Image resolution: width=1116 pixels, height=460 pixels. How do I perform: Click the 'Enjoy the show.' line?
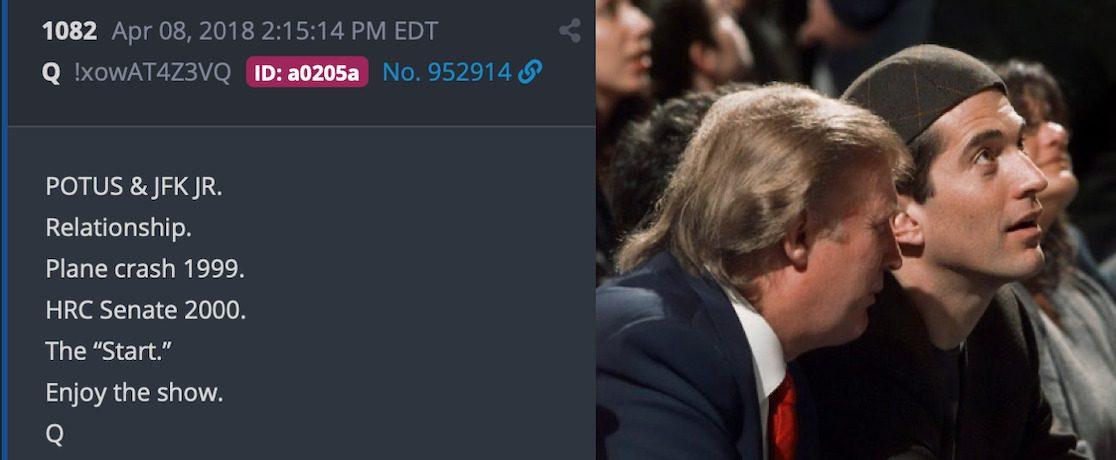[x=135, y=392]
